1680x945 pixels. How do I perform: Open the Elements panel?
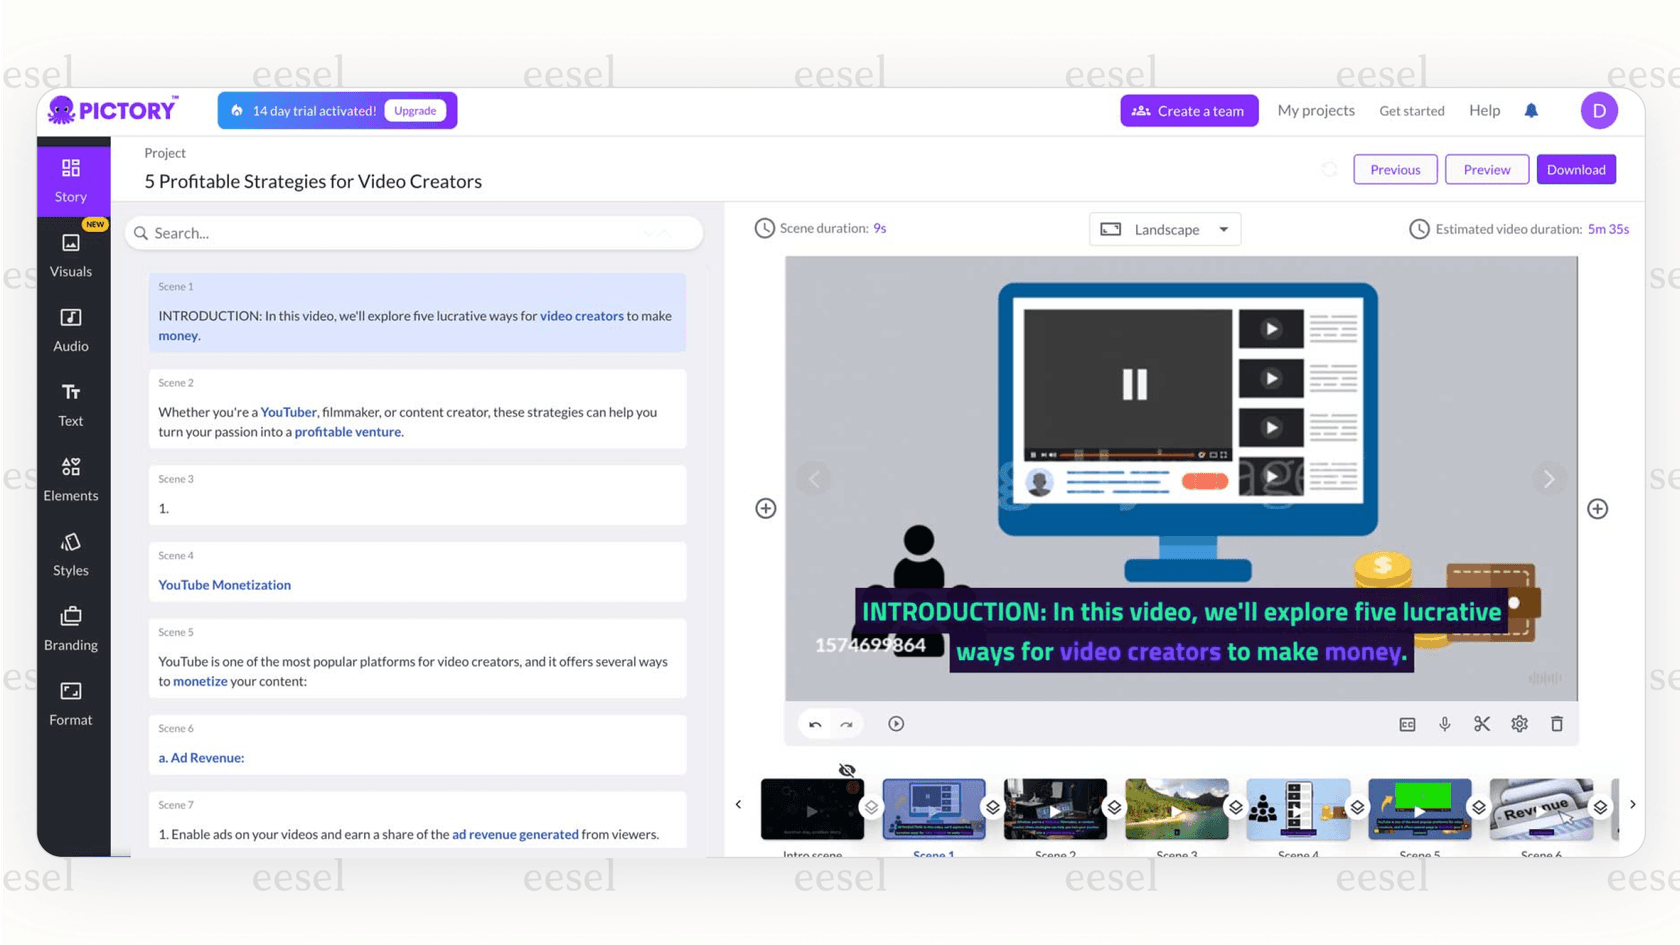[x=70, y=477]
